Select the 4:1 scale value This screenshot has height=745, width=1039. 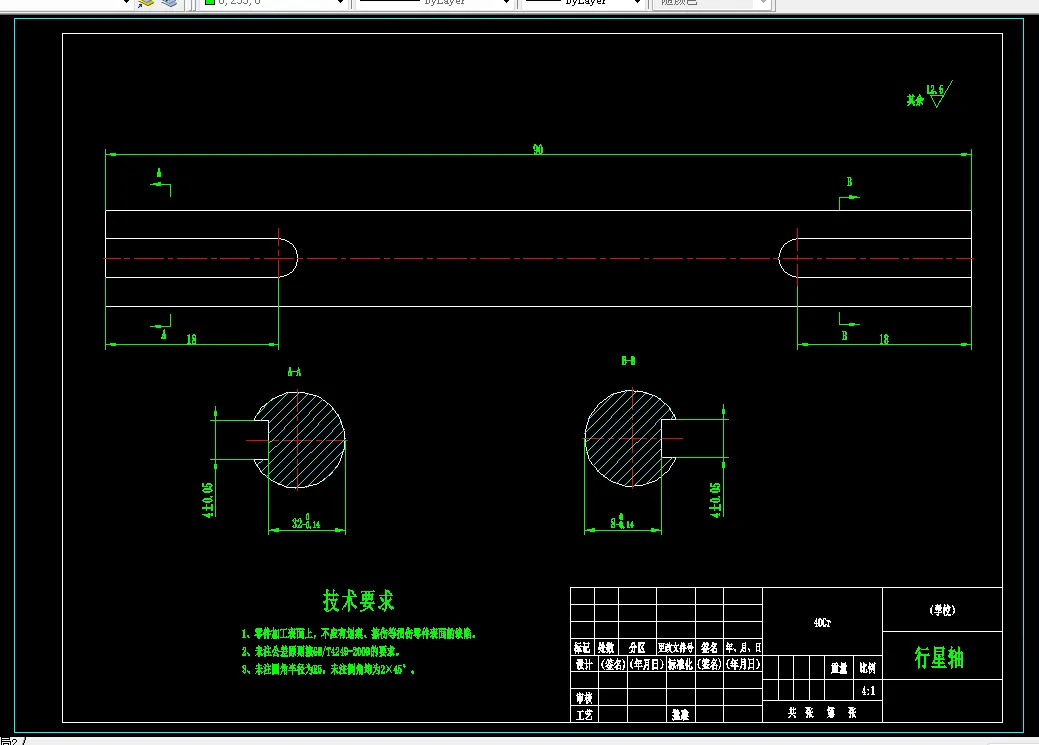point(868,691)
